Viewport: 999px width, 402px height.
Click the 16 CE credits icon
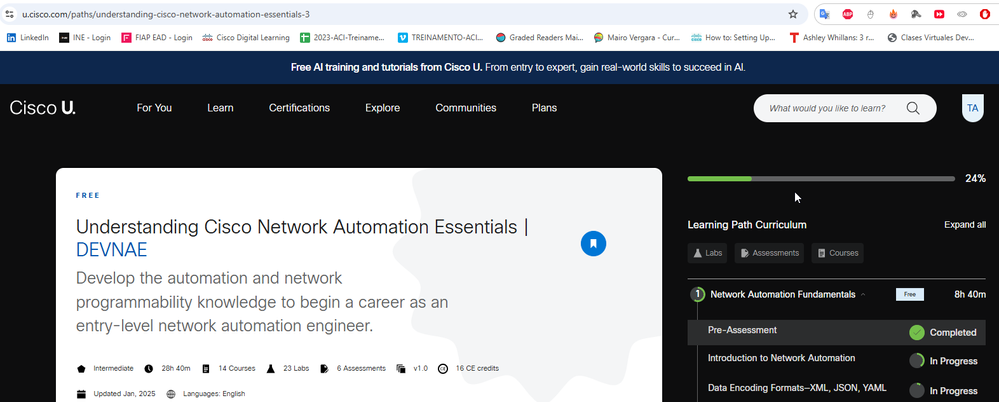[x=443, y=368]
